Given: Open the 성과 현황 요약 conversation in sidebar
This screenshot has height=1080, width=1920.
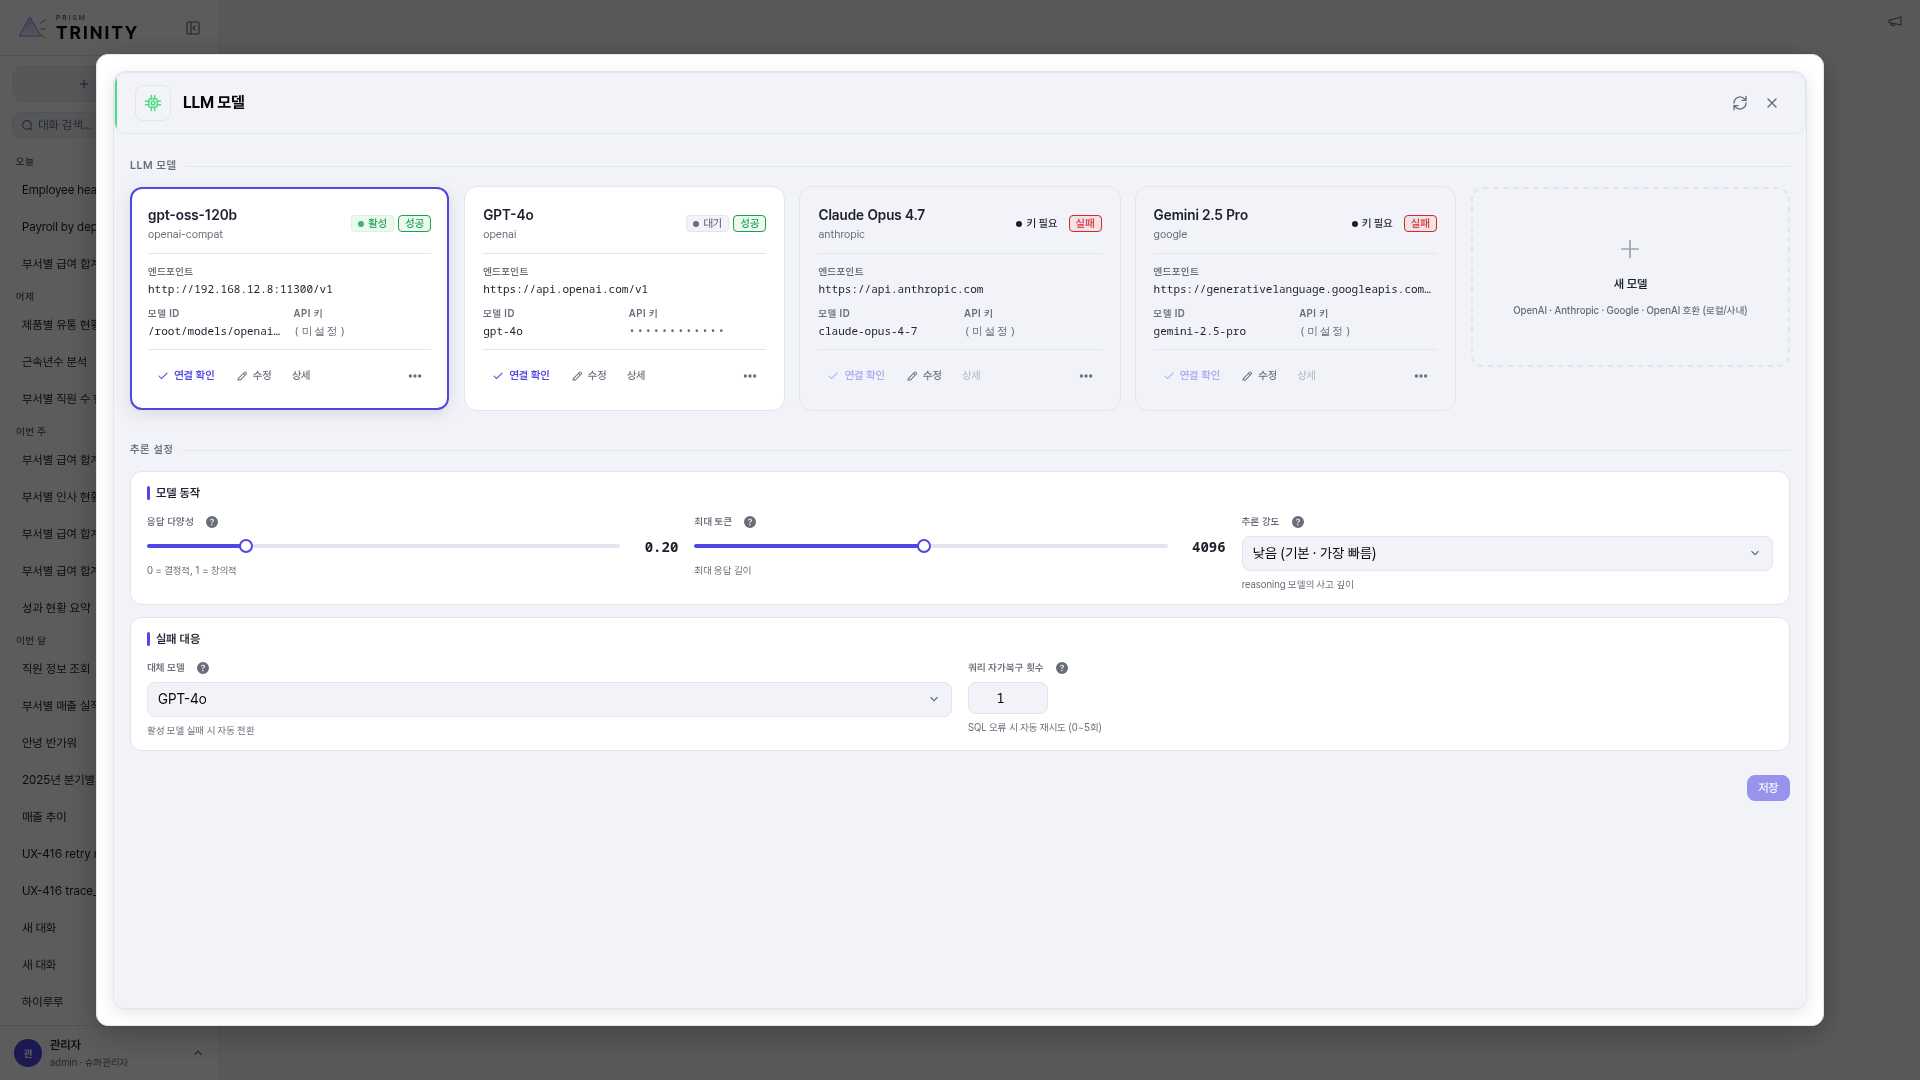Looking at the screenshot, I should [56, 608].
